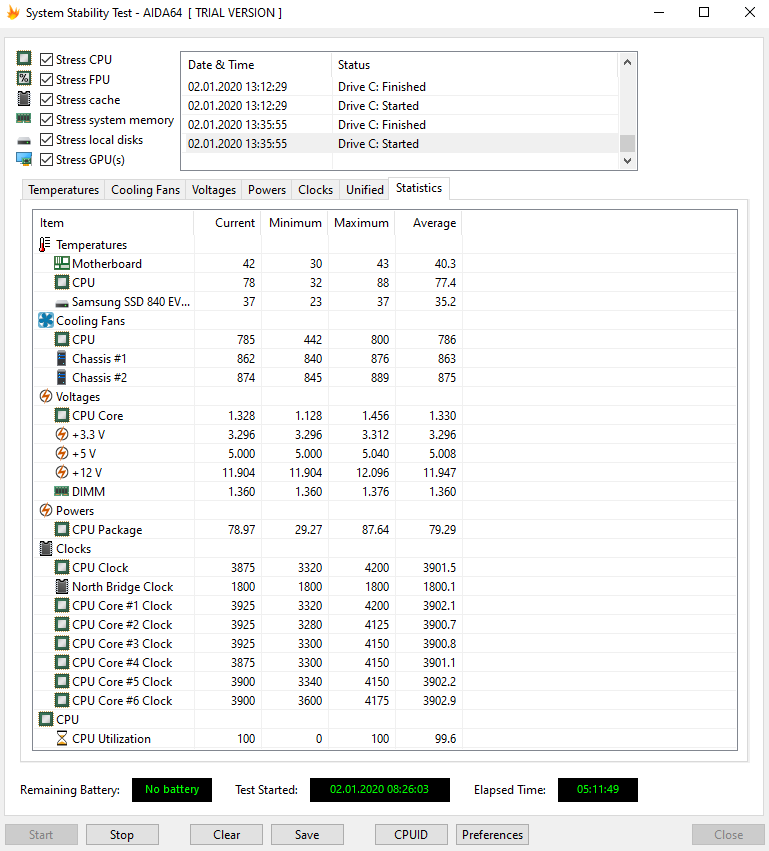Switch to the Powers tab
This screenshot has width=769, height=851.
(x=266, y=189)
